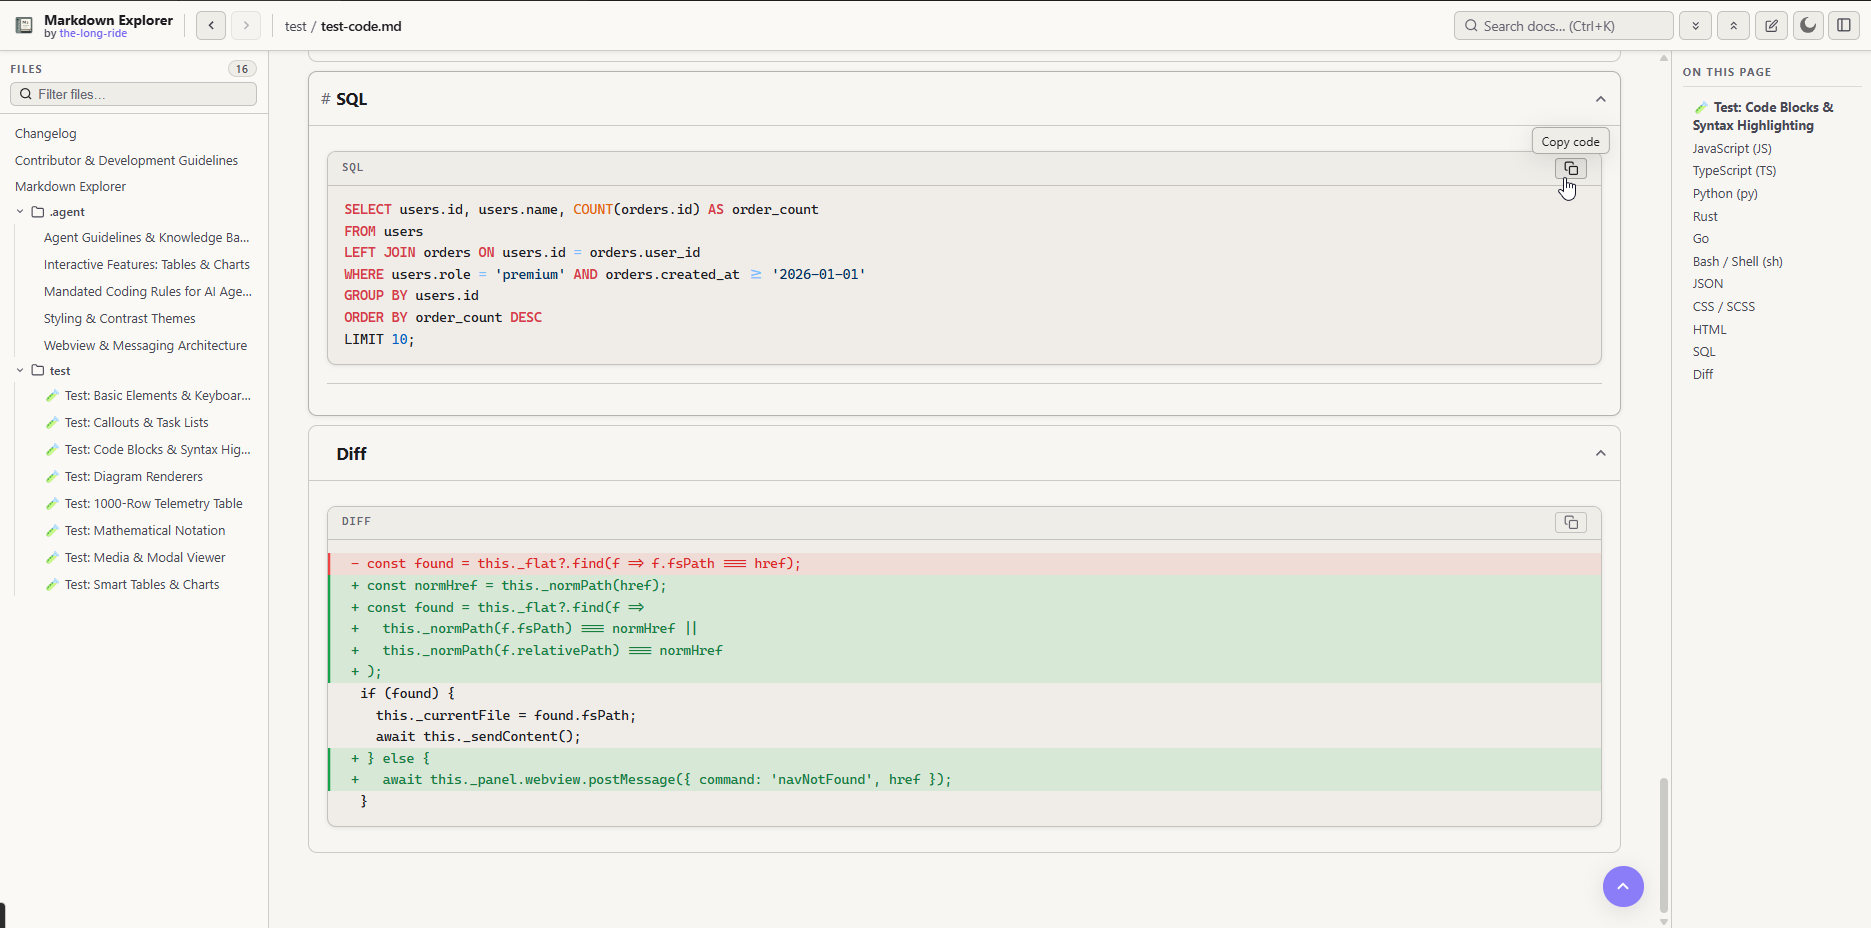The image size is (1871, 928).
Task: Open Agent Guidelines & Knowledge Base file
Action: coord(146,238)
